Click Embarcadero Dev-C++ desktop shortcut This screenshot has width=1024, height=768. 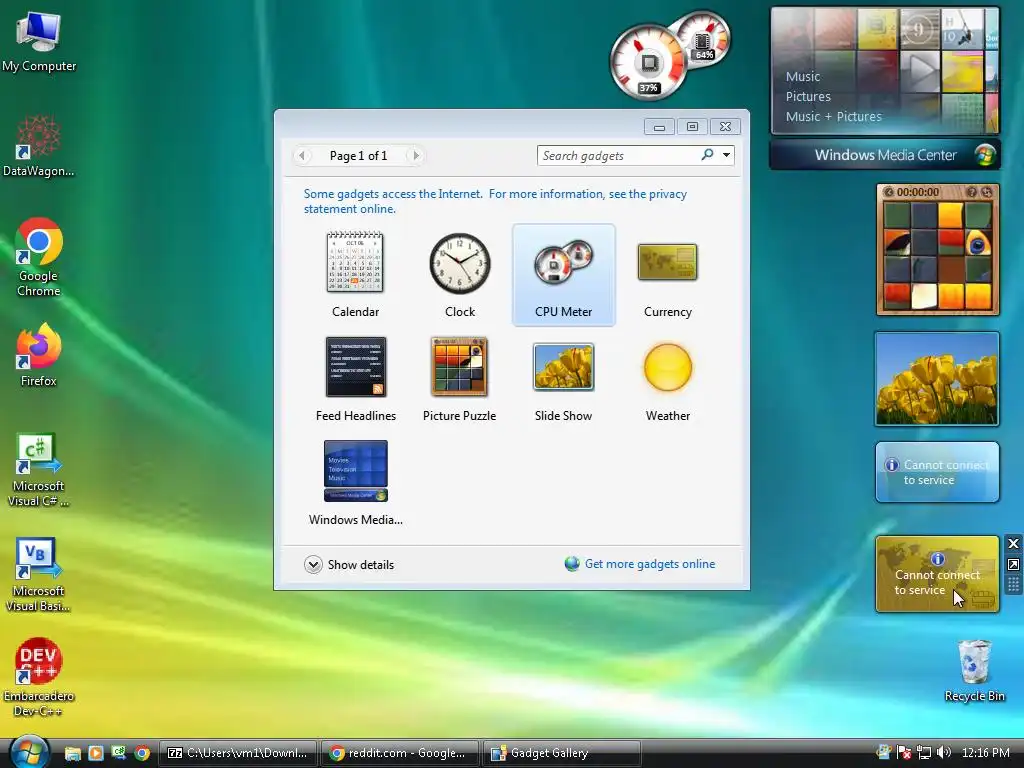point(39,677)
